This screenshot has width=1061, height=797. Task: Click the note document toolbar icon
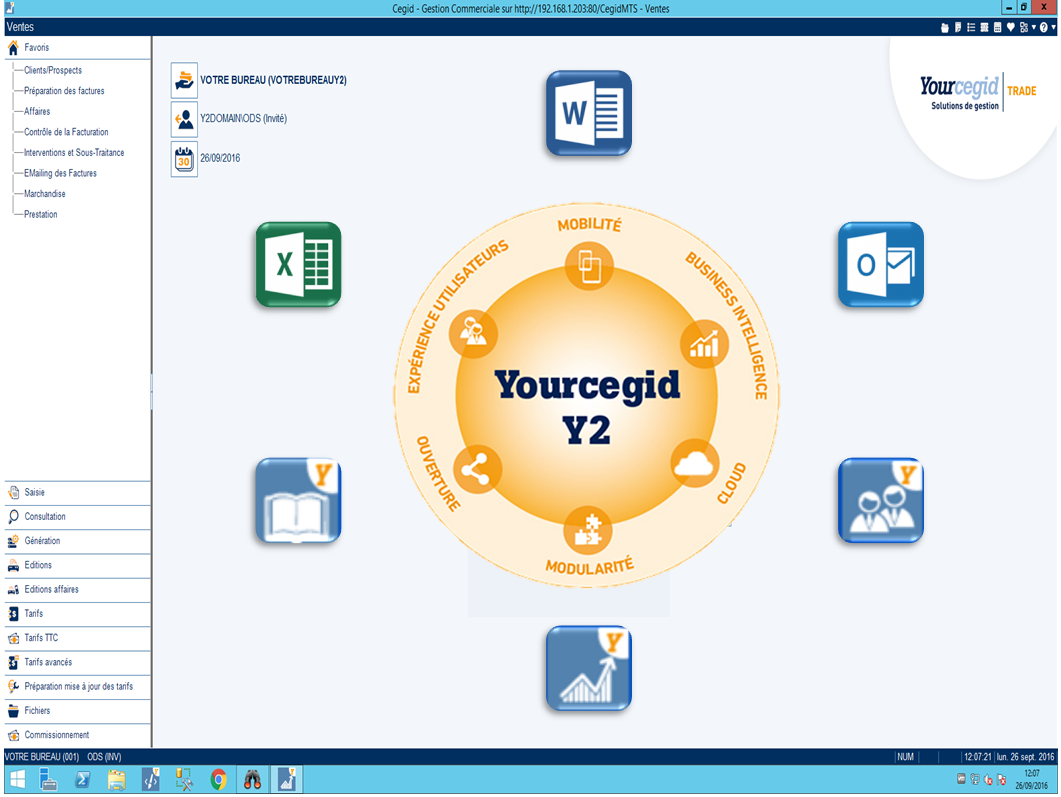click(957, 27)
